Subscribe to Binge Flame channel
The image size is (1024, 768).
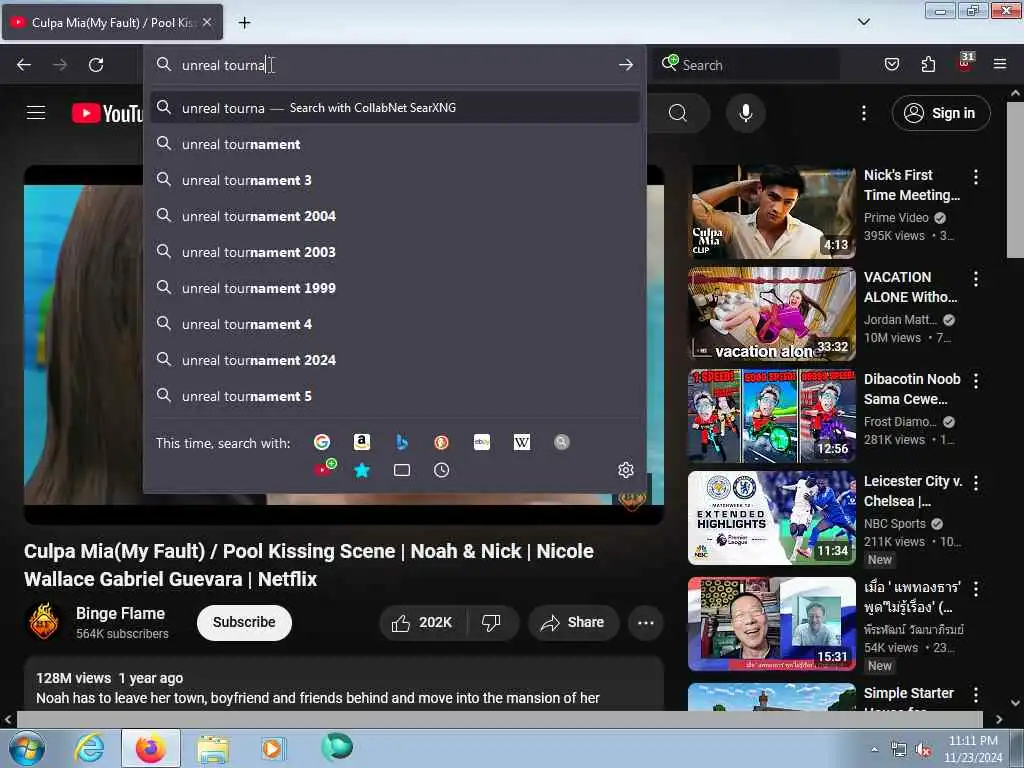click(x=244, y=622)
